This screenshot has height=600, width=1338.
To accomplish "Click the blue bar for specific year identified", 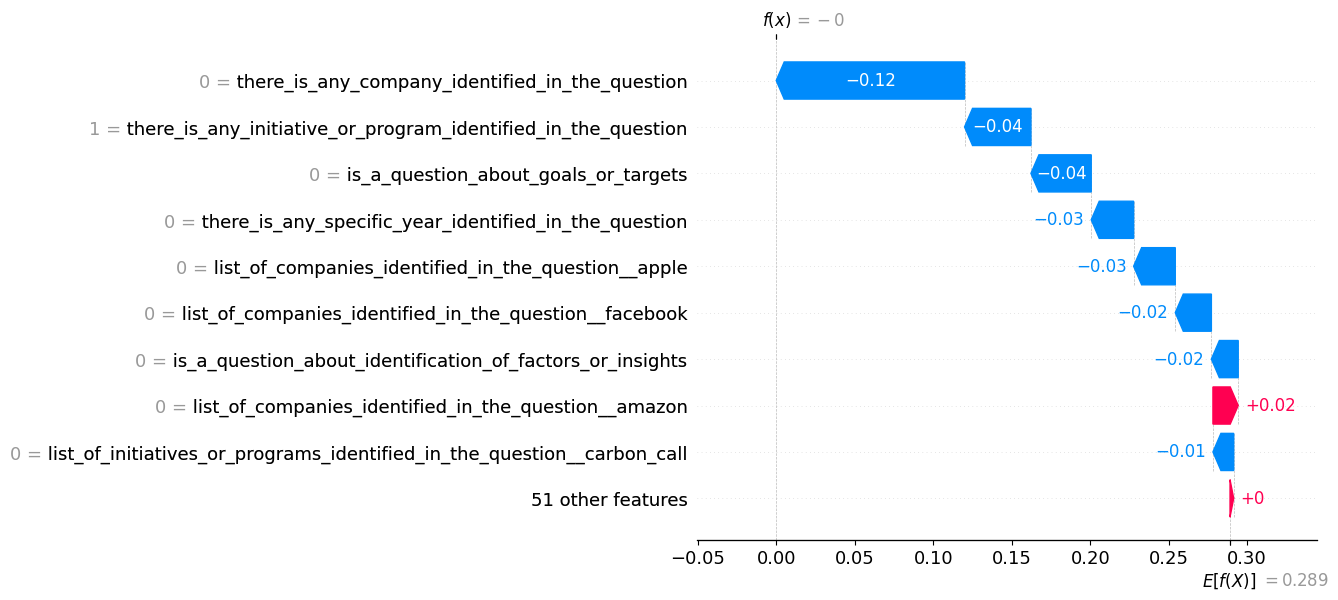I will click(x=1113, y=220).
